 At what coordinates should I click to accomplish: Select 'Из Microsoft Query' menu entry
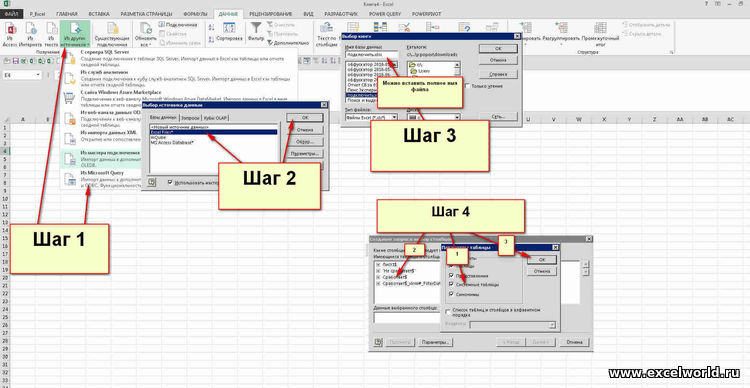click(102, 172)
